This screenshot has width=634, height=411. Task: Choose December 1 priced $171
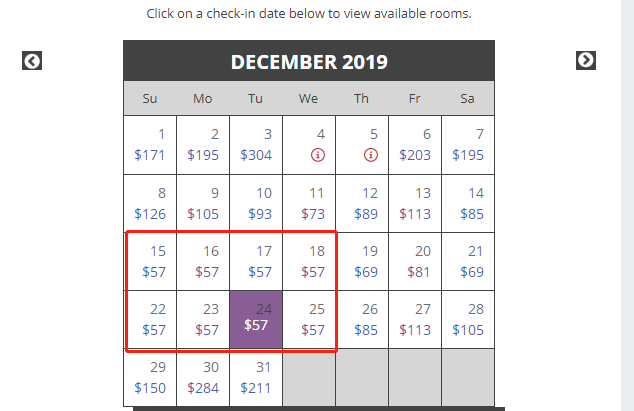(x=150, y=145)
